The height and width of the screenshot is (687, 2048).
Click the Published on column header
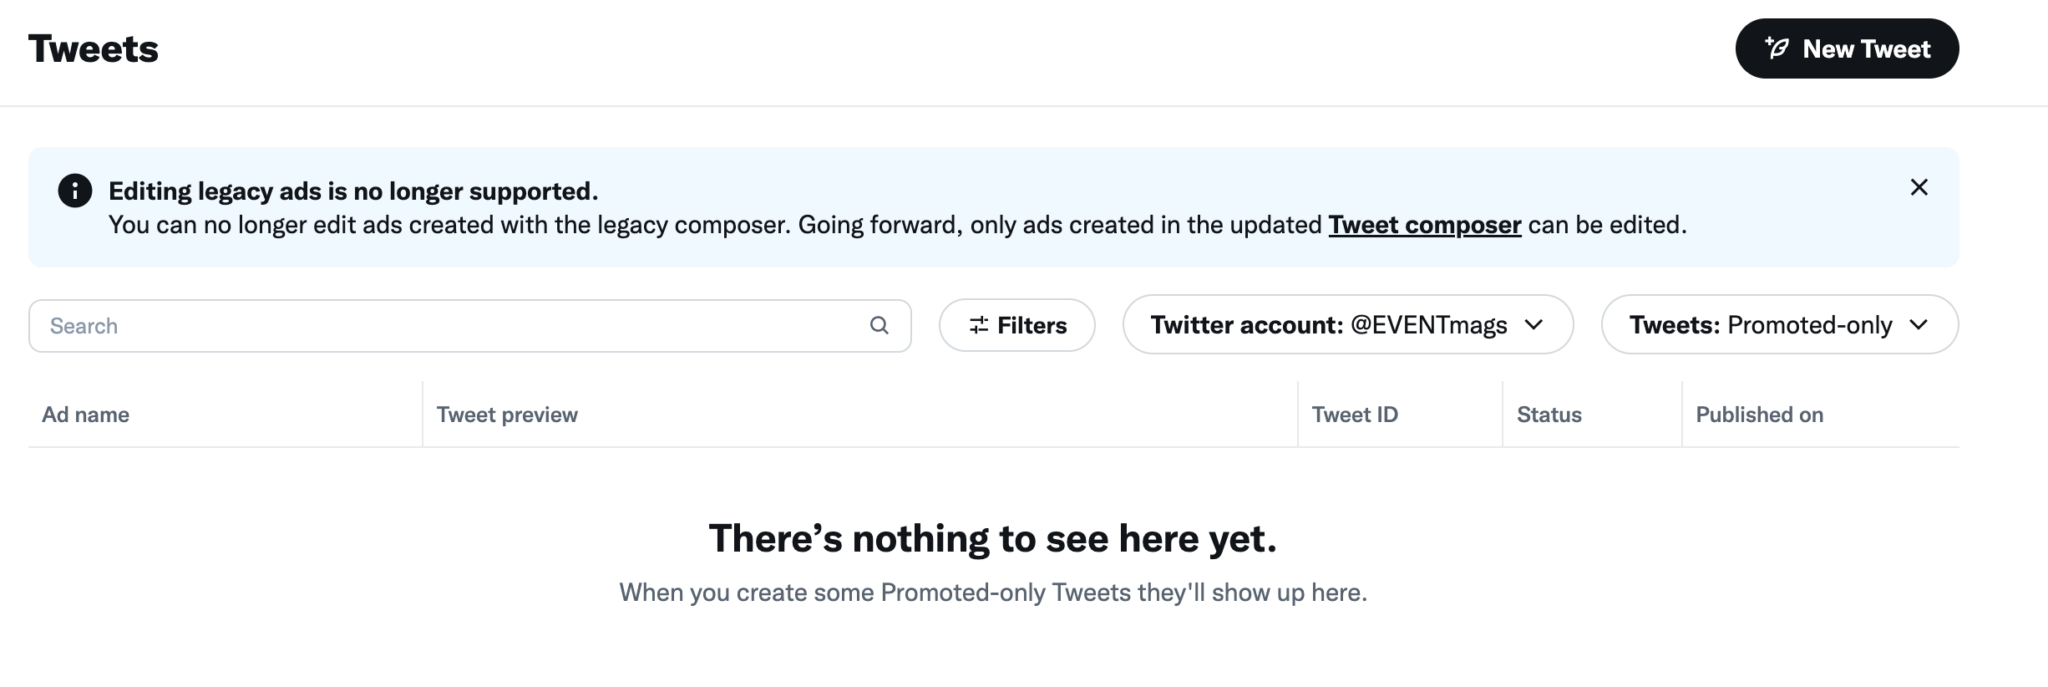(x=1760, y=414)
